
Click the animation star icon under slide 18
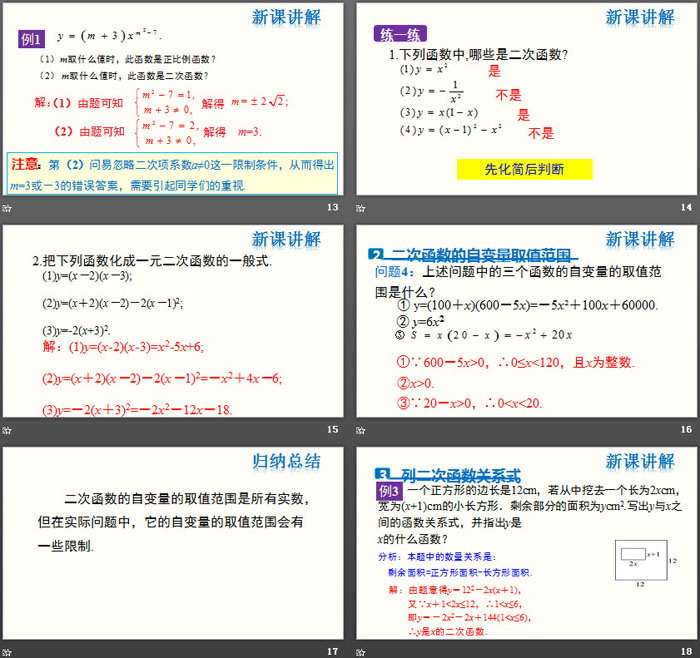click(x=362, y=652)
